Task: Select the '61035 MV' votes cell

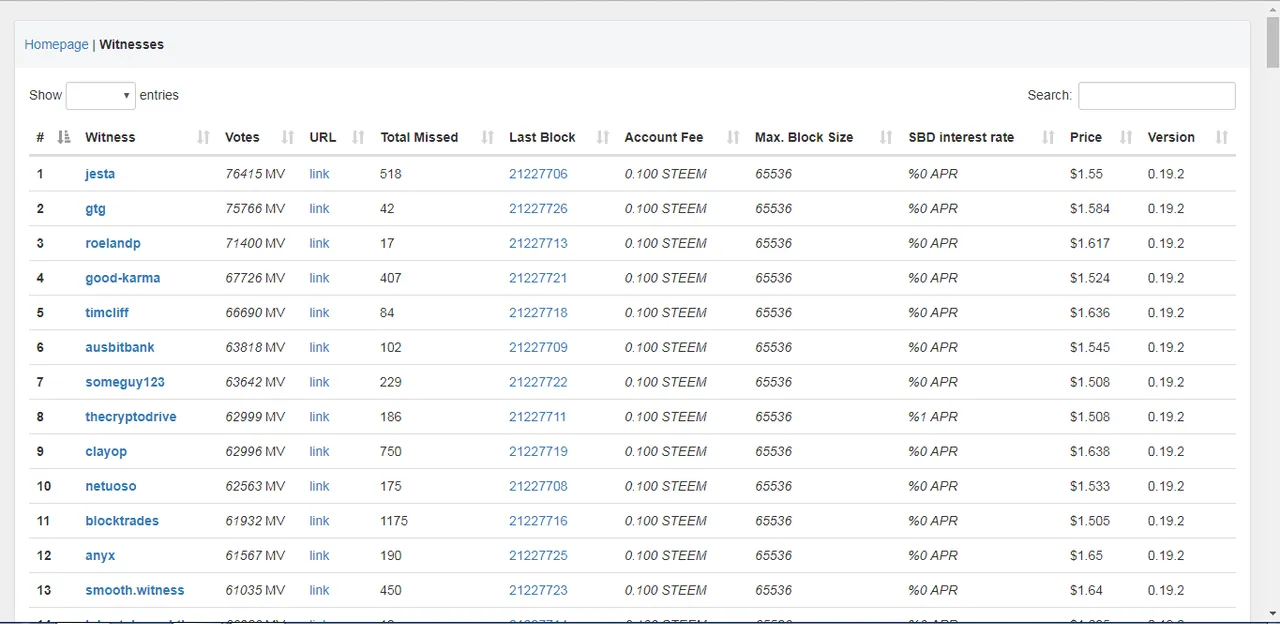Action: 255,590
